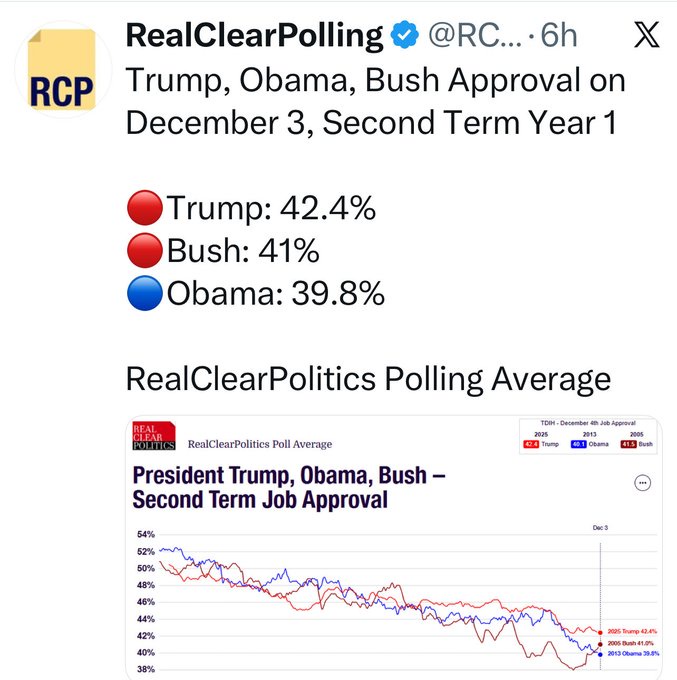Open the RCP profile avatar
This screenshot has height=680, width=677.
[x=62, y=68]
